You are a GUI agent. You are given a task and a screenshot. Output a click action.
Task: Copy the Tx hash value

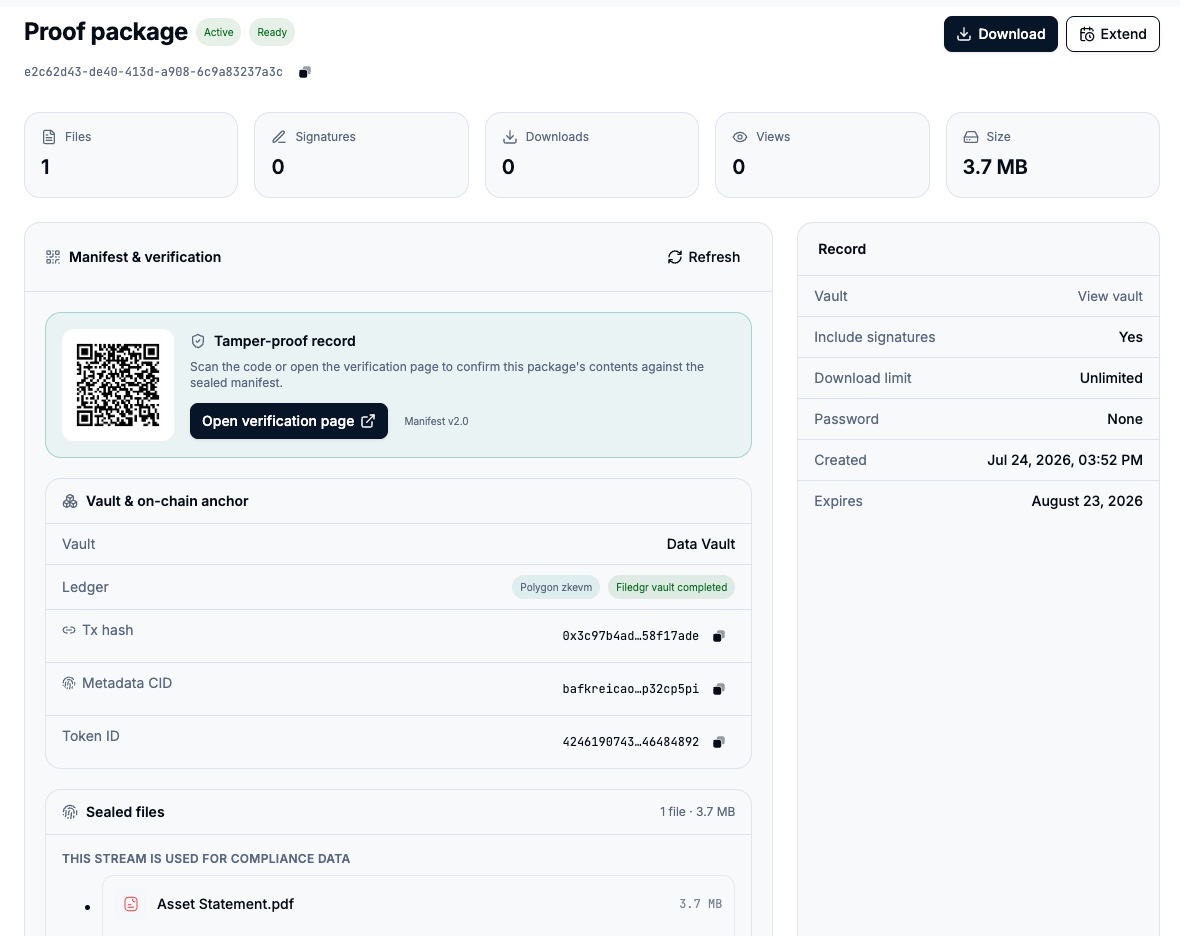pyautogui.click(x=719, y=637)
